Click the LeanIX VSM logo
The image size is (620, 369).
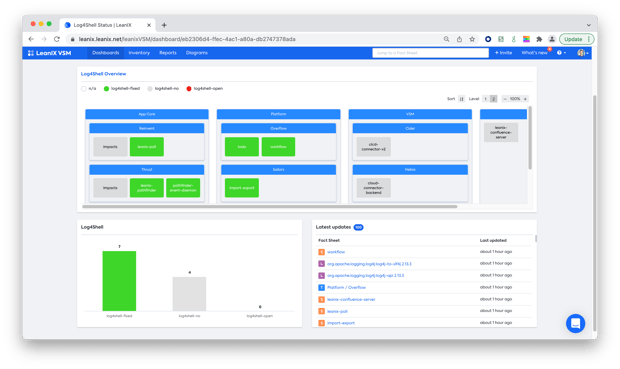click(x=49, y=53)
